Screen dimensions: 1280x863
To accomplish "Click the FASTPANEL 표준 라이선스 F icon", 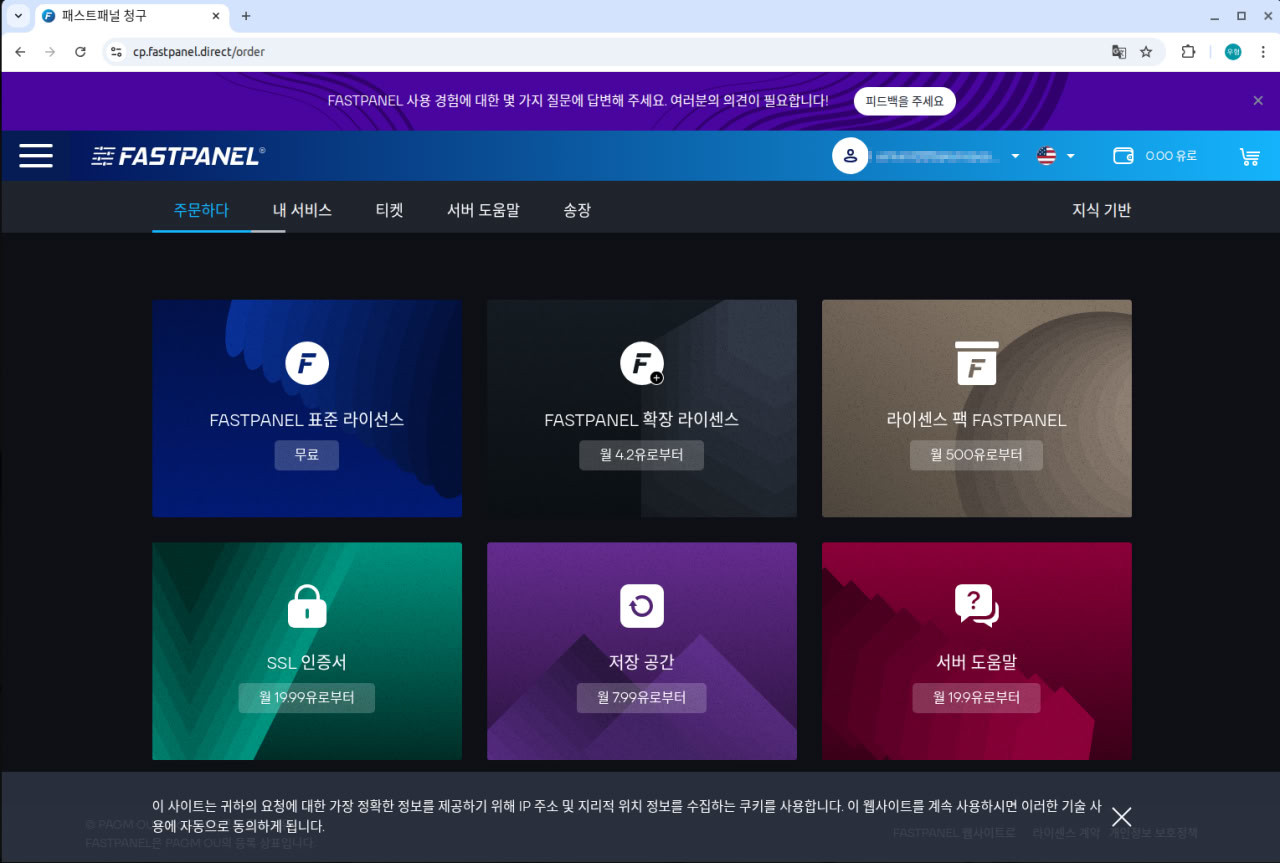I will (307, 363).
